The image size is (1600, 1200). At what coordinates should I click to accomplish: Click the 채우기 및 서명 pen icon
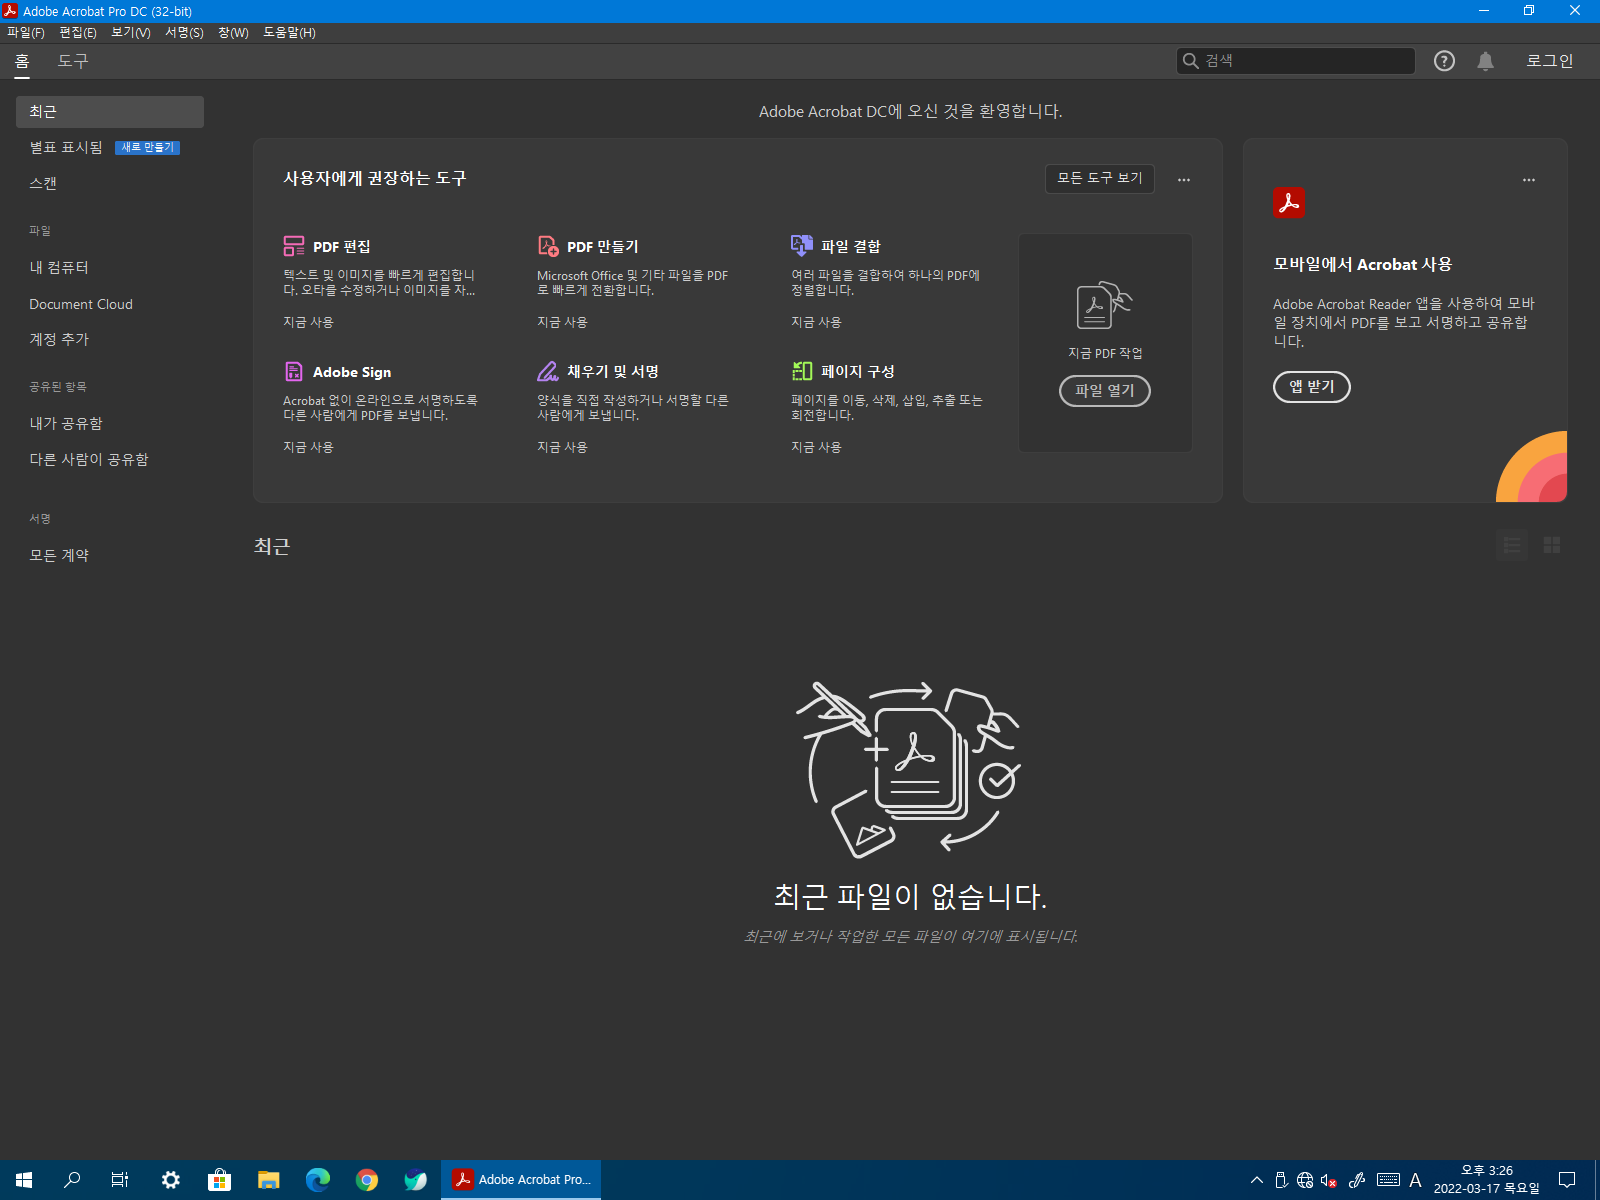pos(548,371)
